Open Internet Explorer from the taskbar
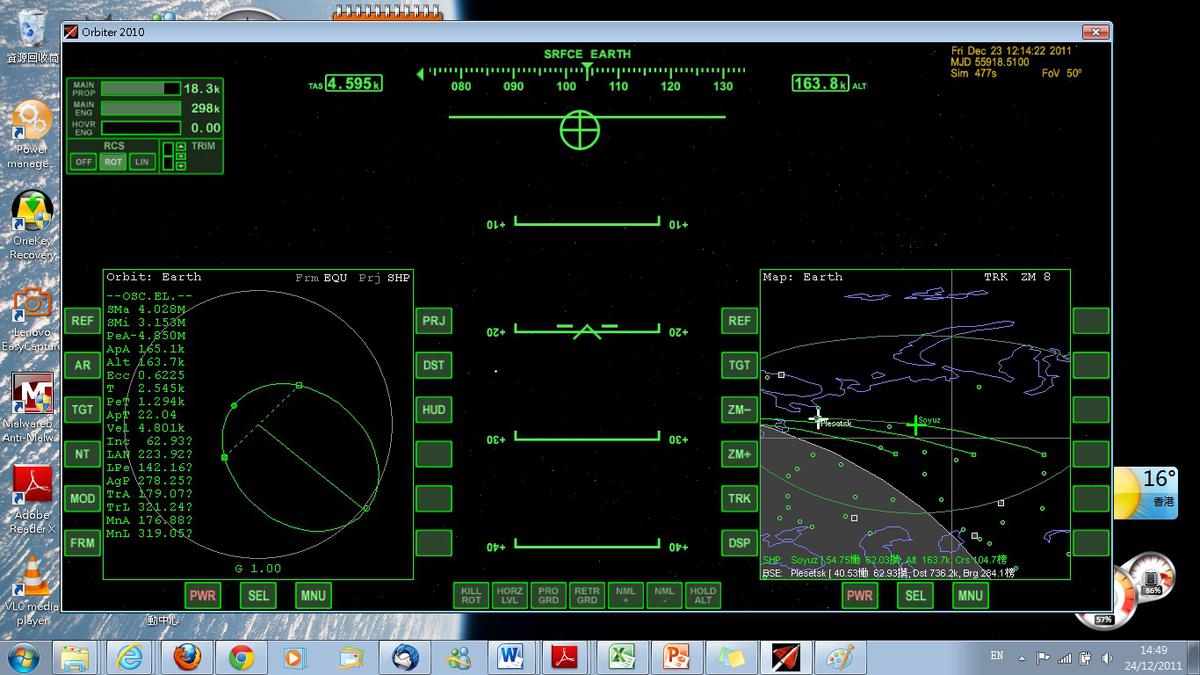1200x675 pixels. pos(131,657)
